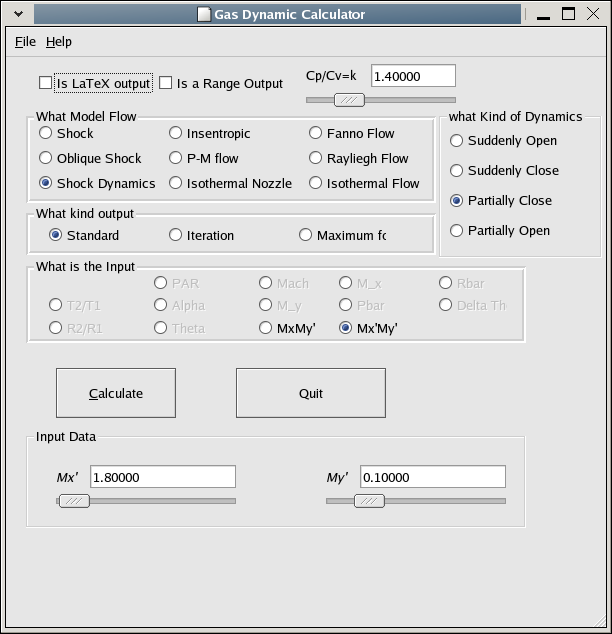Click the Quit button

point(311,393)
